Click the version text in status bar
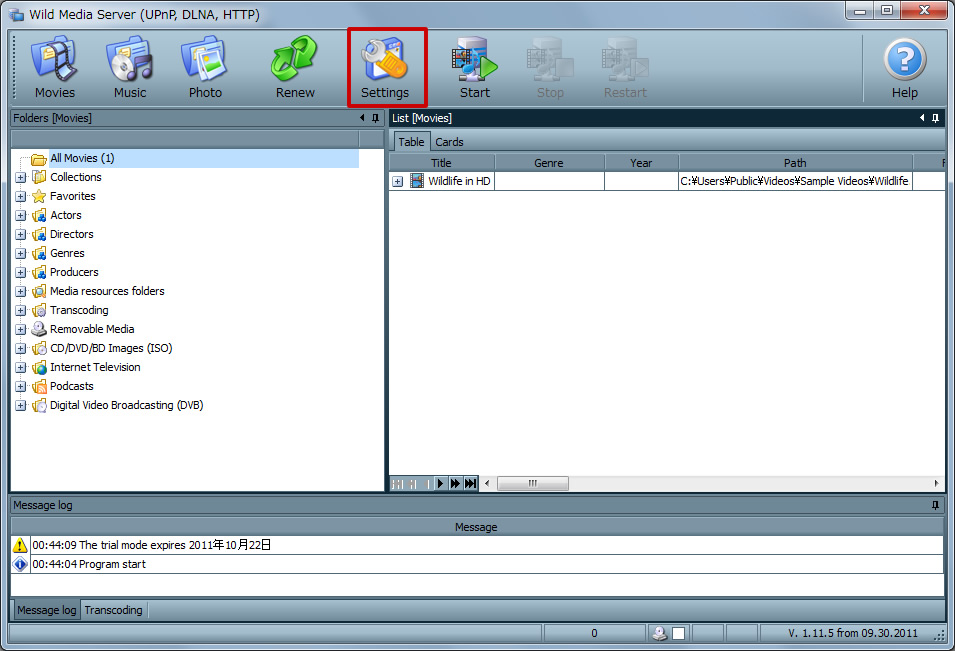Viewport: 955px width, 651px height. pos(853,633)
